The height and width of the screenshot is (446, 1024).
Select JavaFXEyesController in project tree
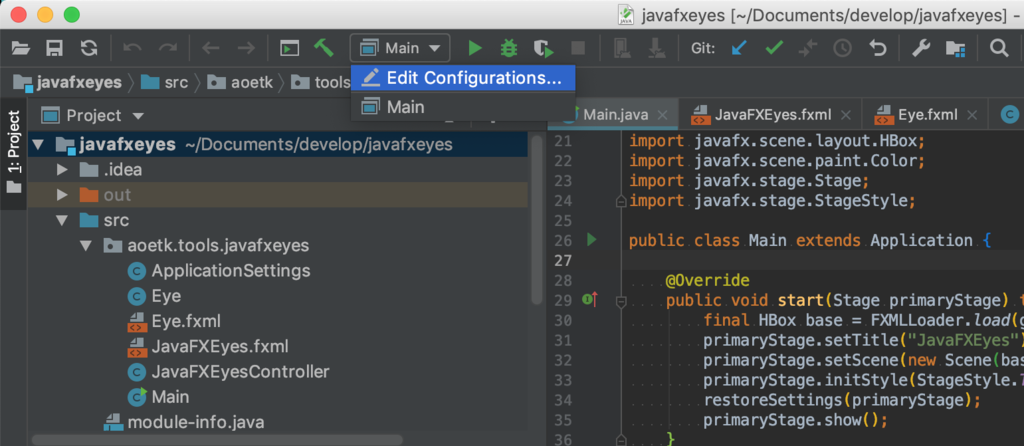click(240, 372)
